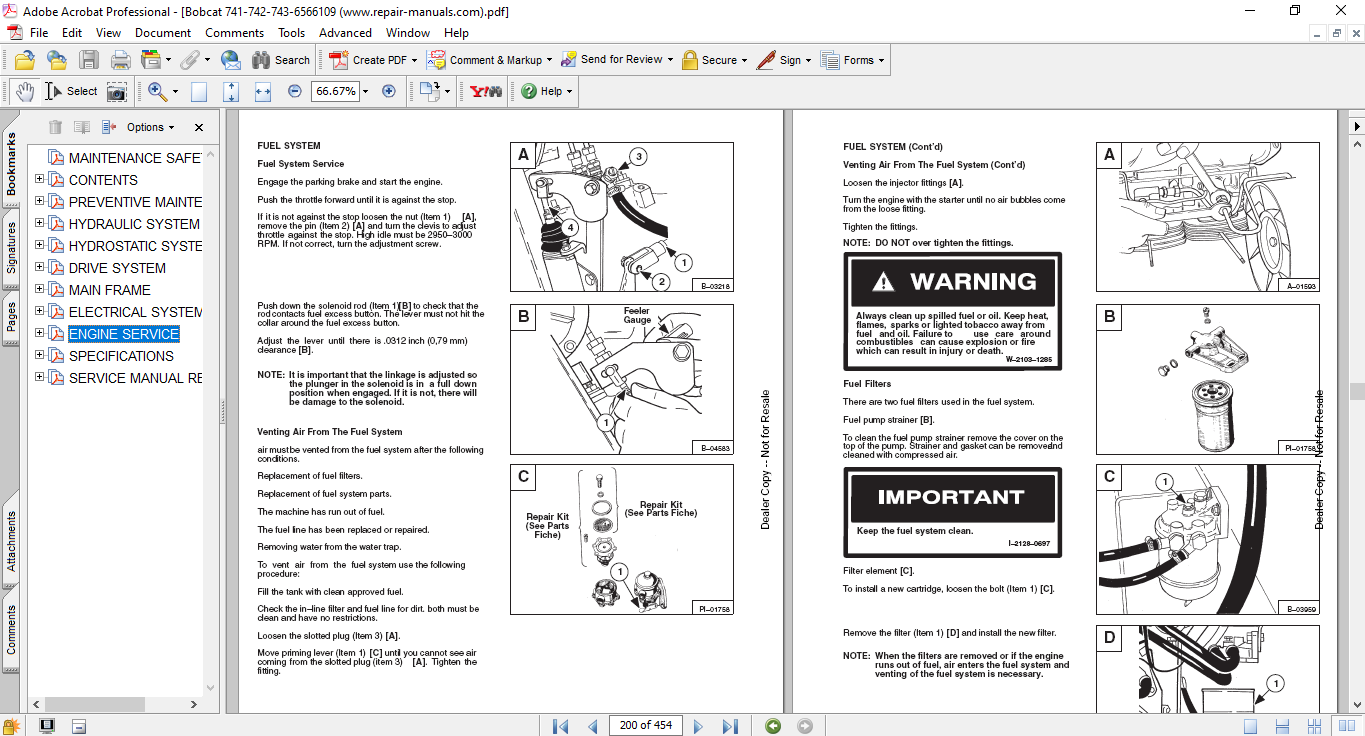Select the DRIVE SYSTEM bookmark
This screenshot has height=736, width=1365.
click(x=117, y=268)
